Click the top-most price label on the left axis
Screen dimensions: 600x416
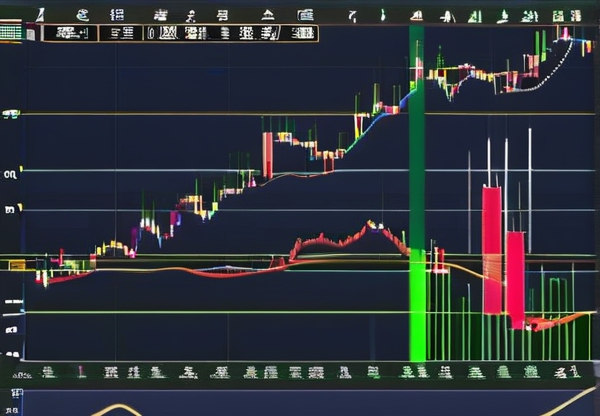coord(11,114)
